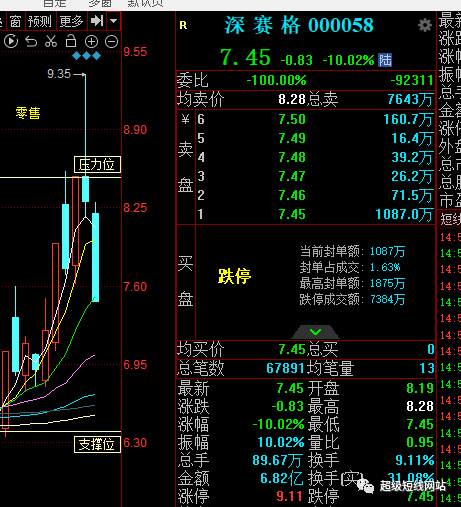461x507 pixels.
Task: Zoom out with the minus circle icon
Action: (x=111, y=42)
